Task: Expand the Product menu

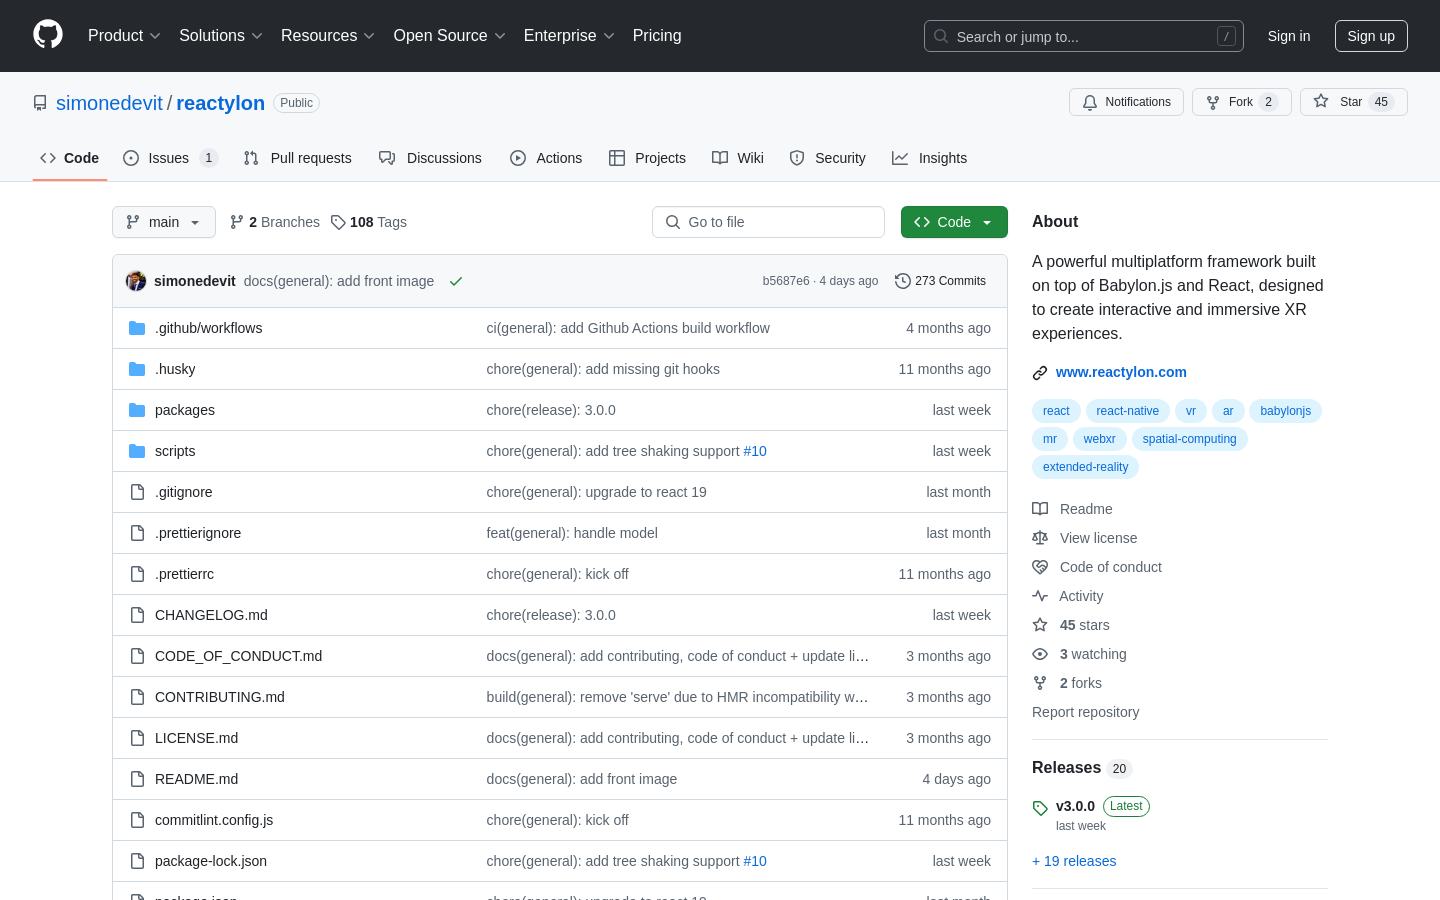Action: pyautogui.click(x=124, y=35)
